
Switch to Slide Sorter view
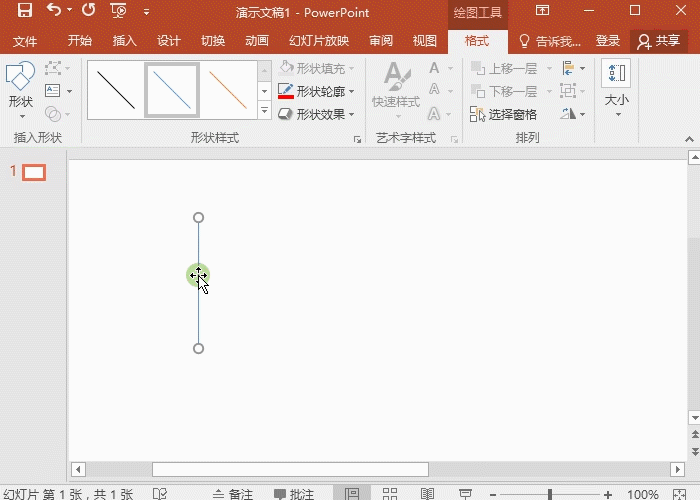tap(390, 494)
